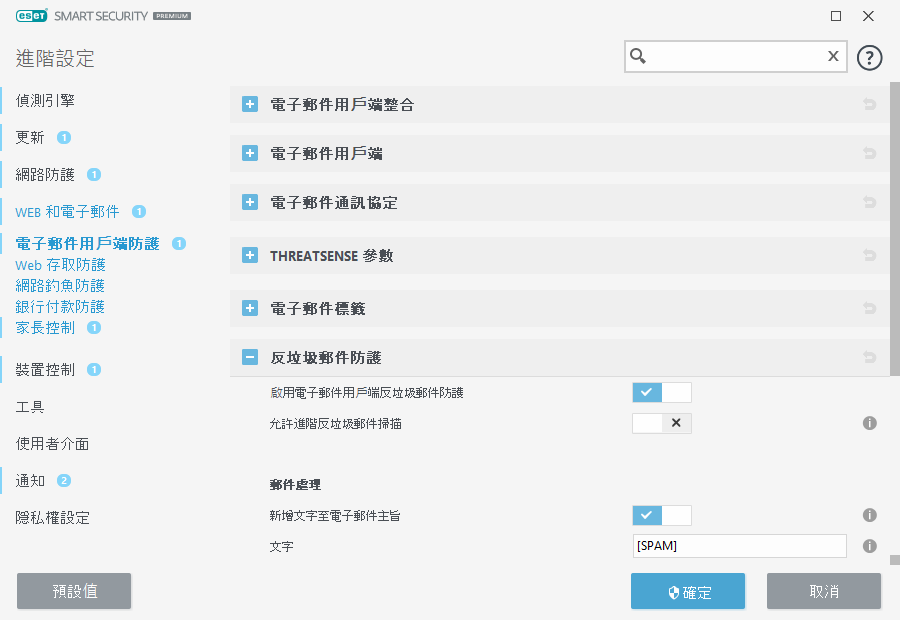Click info icon beside 允許進階反垃圾郵件掃描
Image resolution: width=900 pixels, height=620 pixels.
869,423
